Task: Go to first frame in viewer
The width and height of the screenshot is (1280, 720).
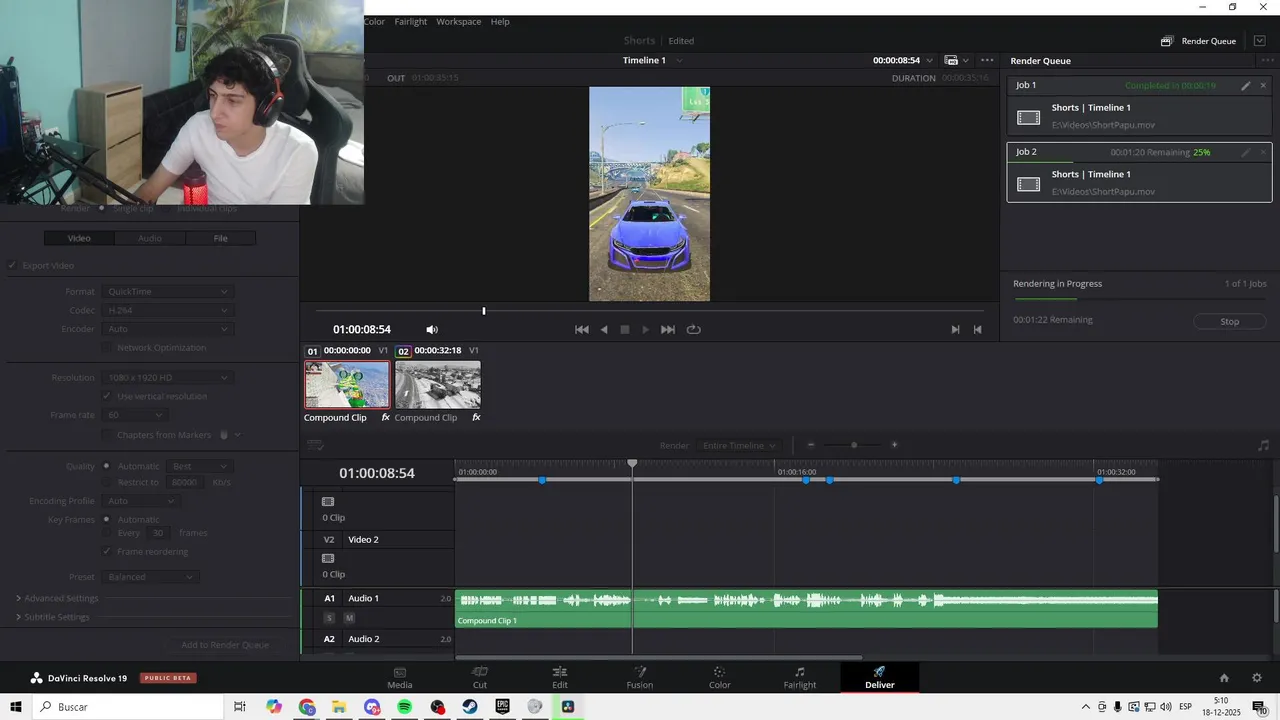Action: 581,329
